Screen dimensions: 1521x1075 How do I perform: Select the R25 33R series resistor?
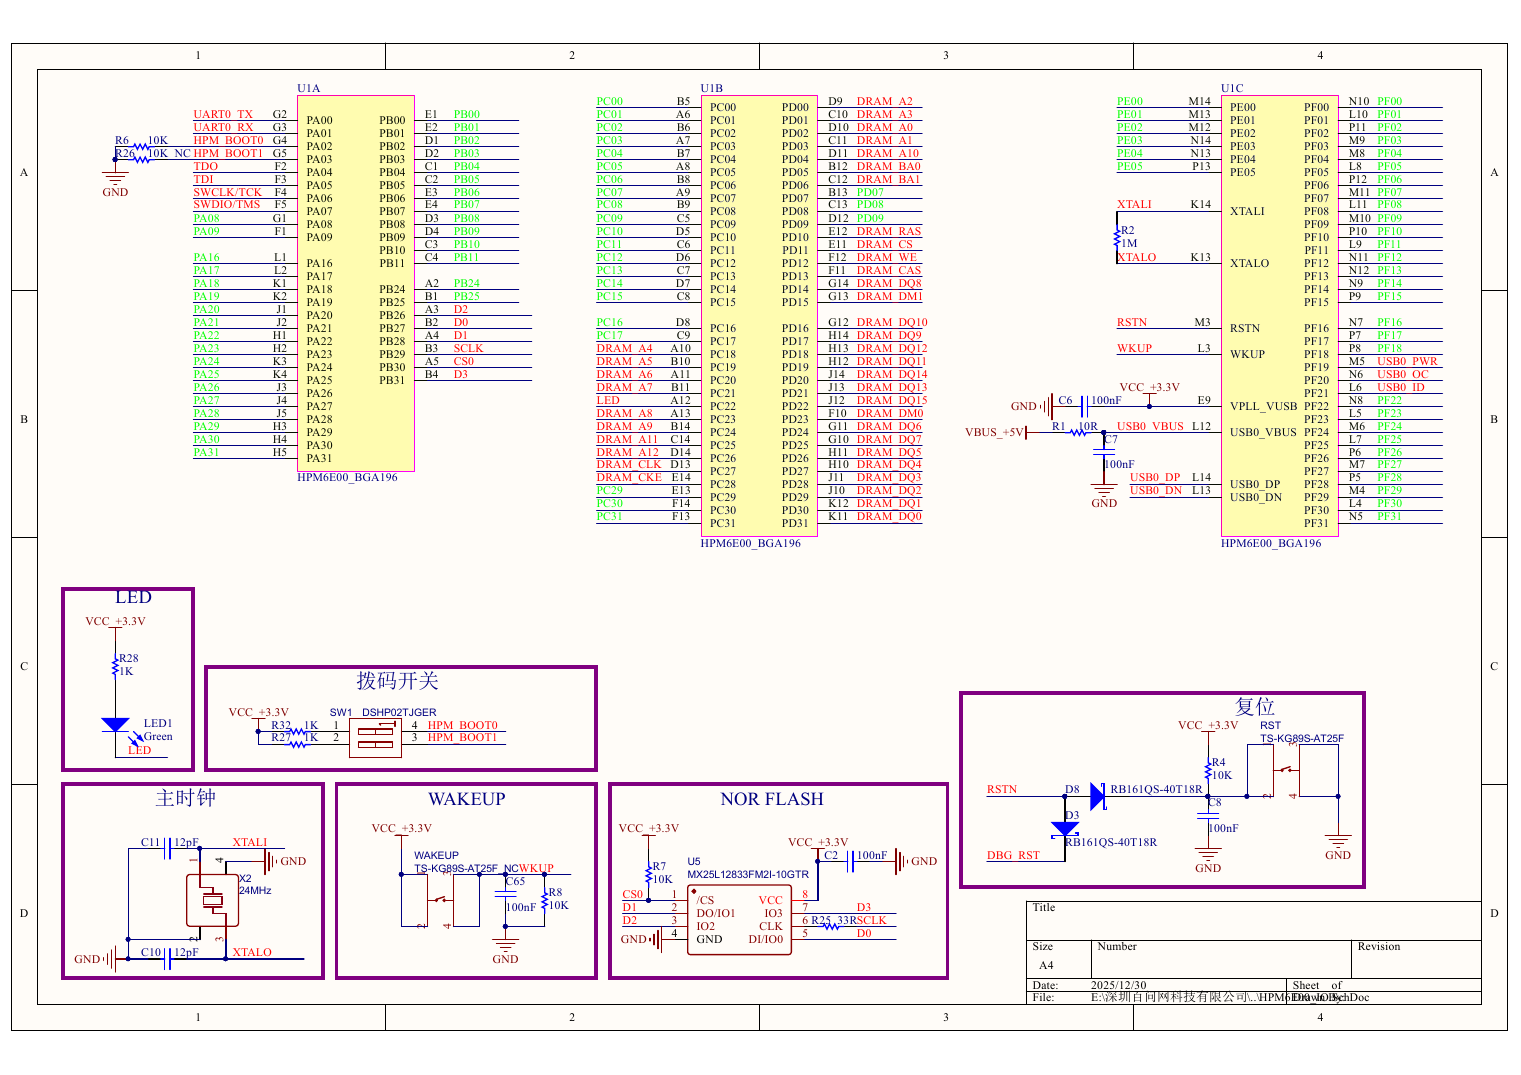pos(830,926)
